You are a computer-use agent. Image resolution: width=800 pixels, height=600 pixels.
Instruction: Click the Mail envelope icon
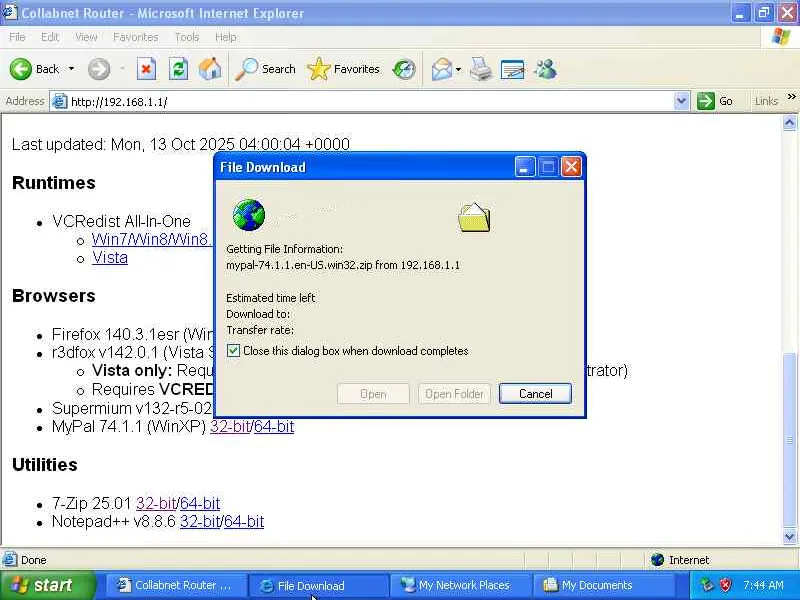442,69
